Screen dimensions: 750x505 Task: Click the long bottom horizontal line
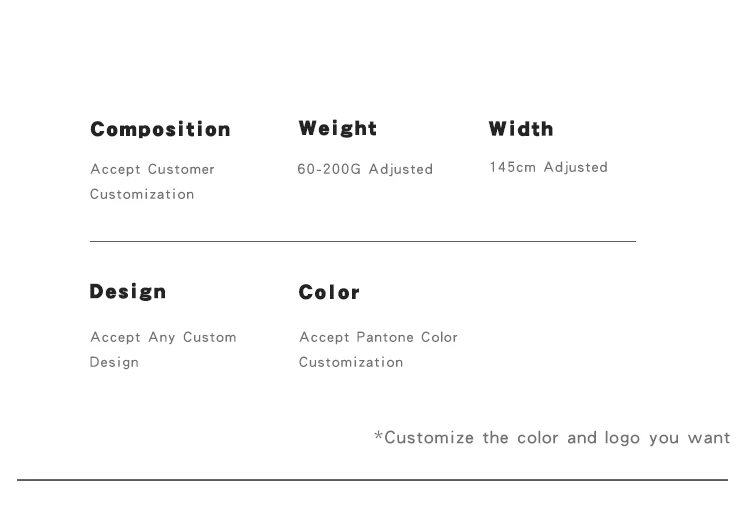point(372,480)
